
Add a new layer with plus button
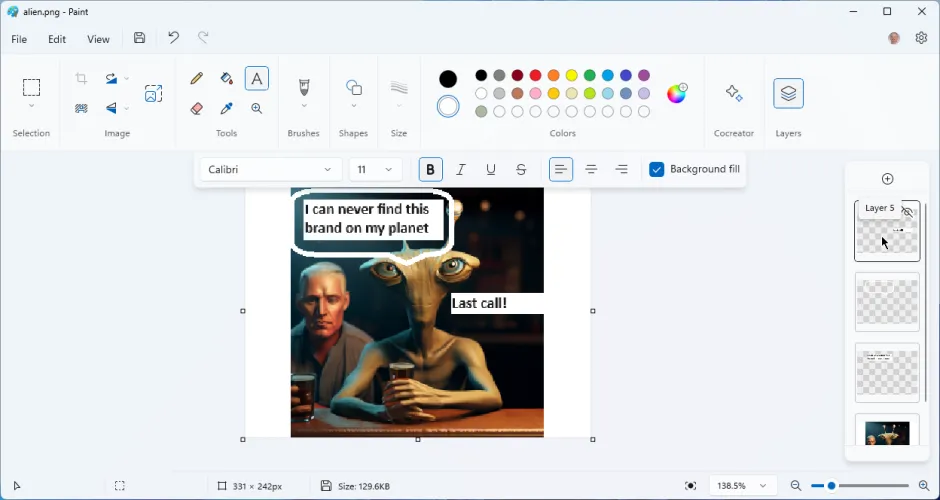pos(887,179)
